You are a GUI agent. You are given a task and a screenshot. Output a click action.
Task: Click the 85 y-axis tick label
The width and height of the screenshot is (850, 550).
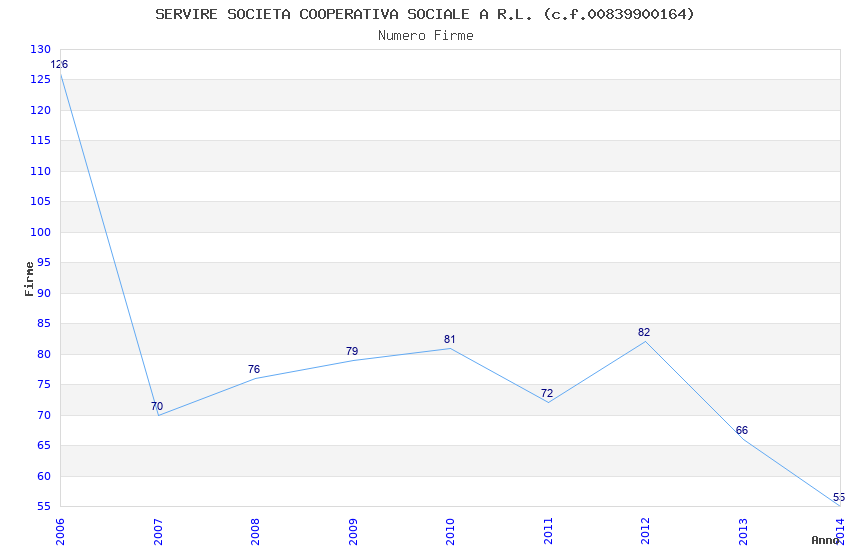[x=43, y=323]
